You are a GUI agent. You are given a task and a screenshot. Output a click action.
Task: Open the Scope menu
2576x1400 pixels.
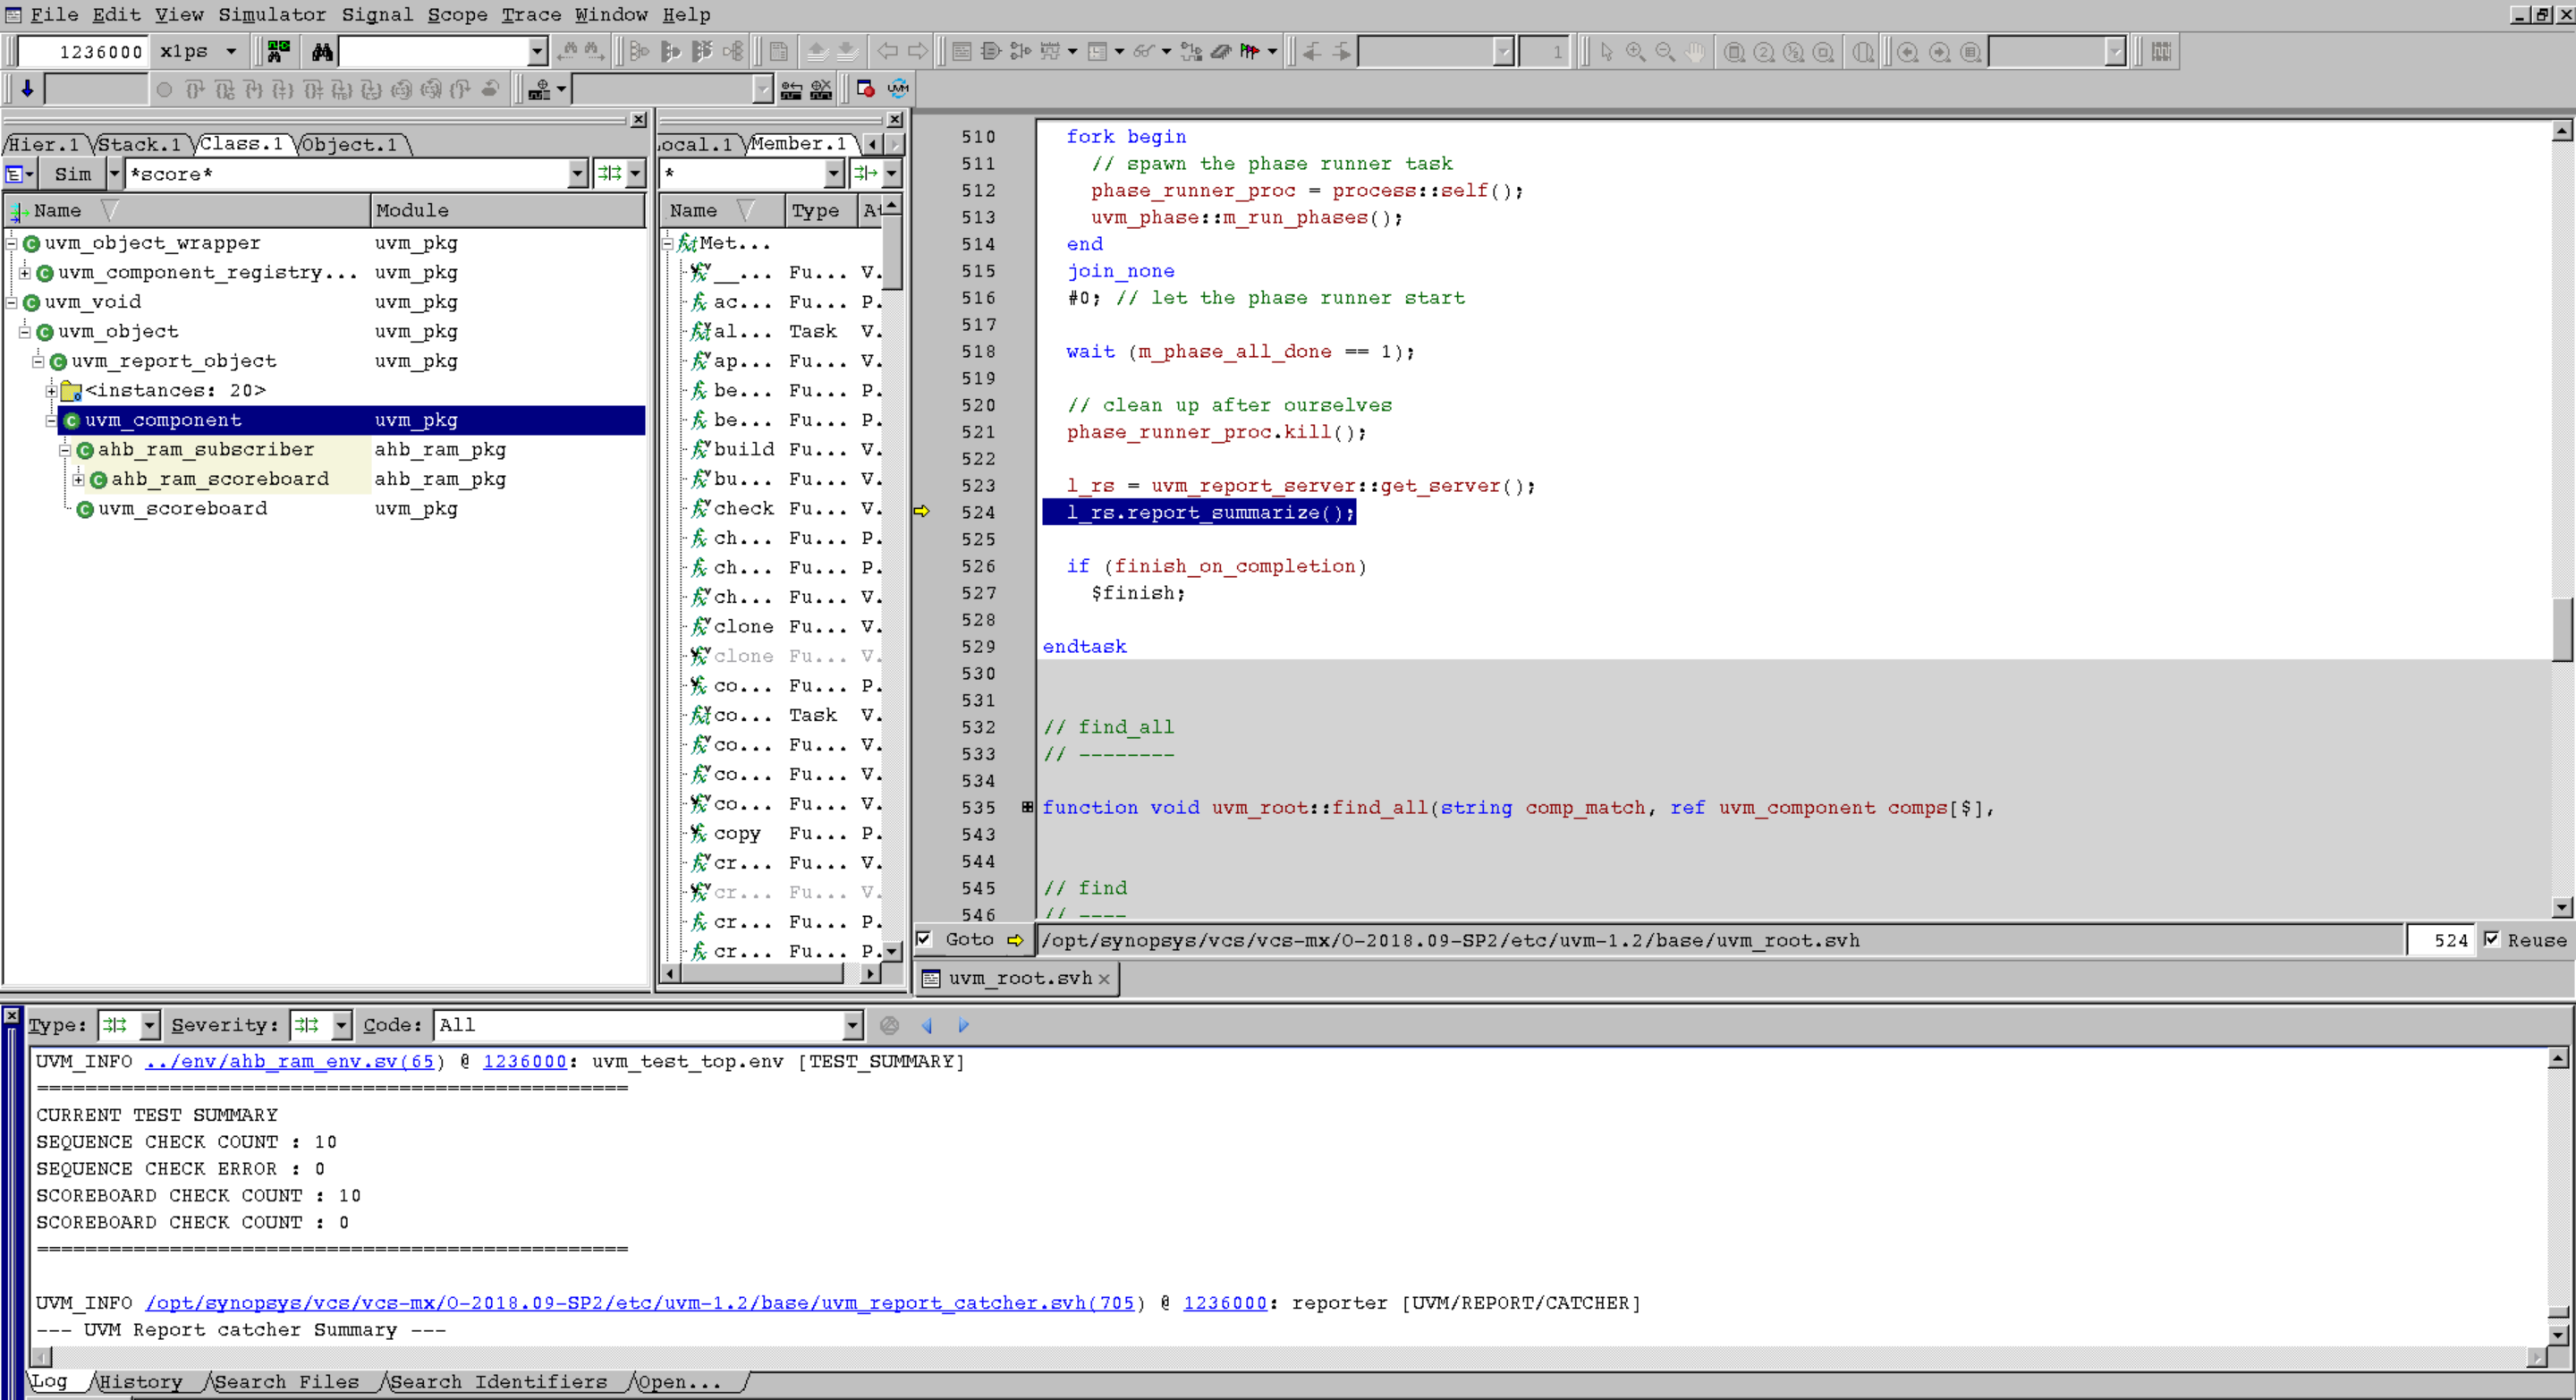pyautogui.click(x=457, y=14)
